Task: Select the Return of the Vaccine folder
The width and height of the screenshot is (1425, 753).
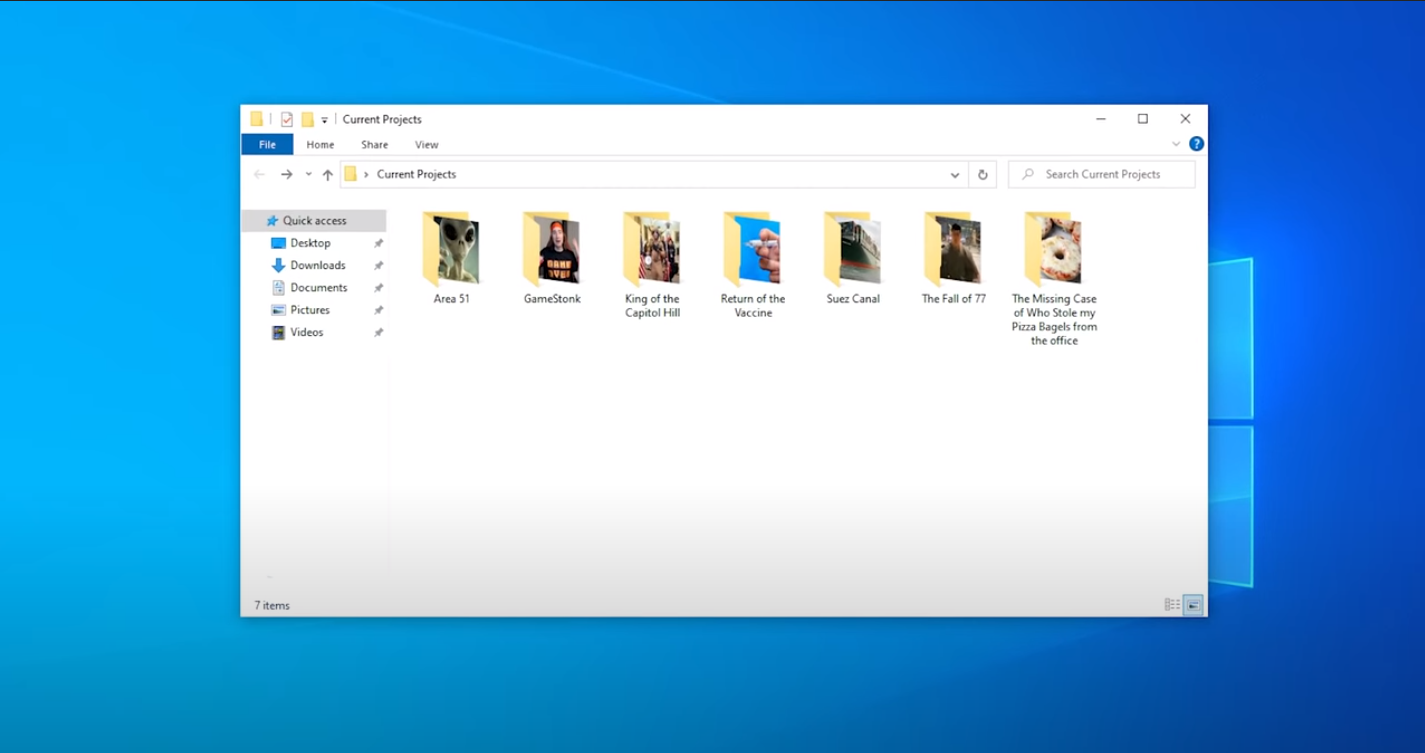Action: [x=752, y=265]
